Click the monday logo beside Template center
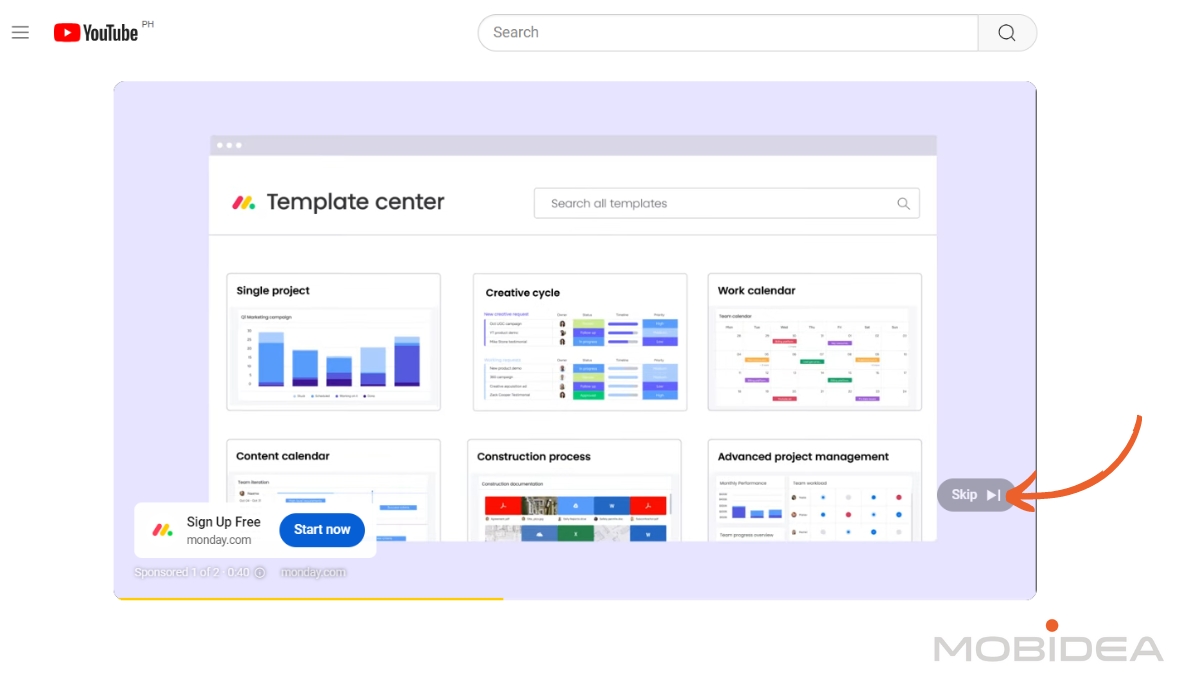The height and width of the screenshot is (700, 1200). (x=244, y=203)
